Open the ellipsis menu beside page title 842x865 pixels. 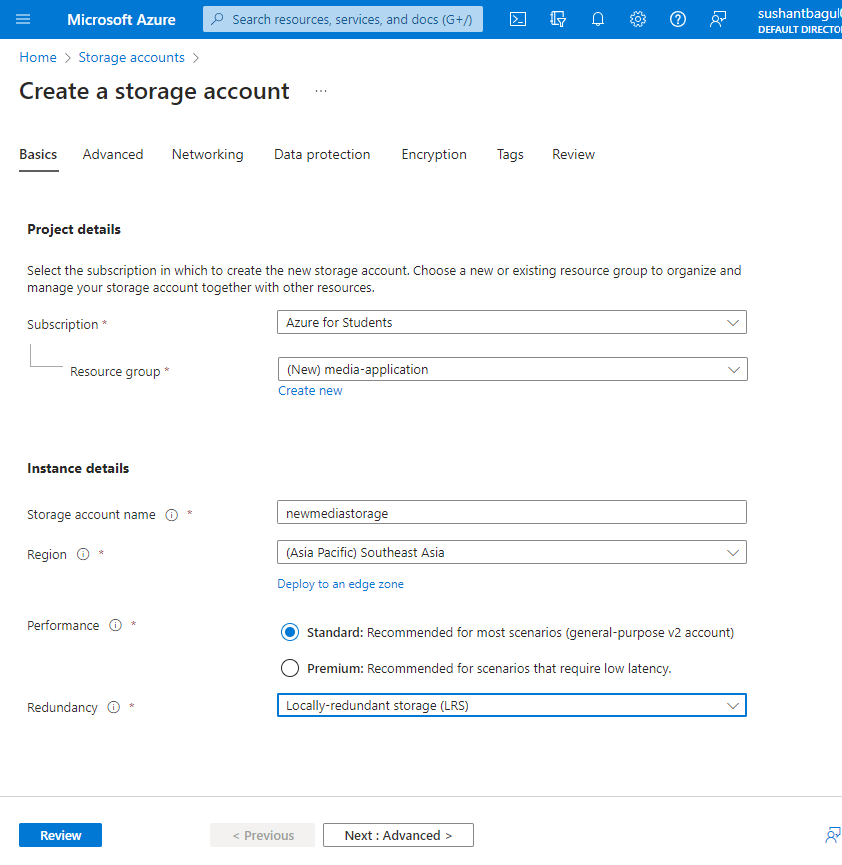pos(320,91)
